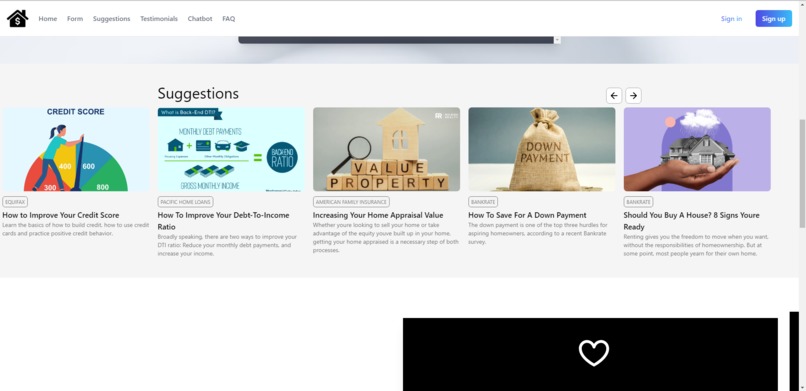806x391 pixels.
Task: Open Should You Buy A House article
Action: (x=691, y=221)
